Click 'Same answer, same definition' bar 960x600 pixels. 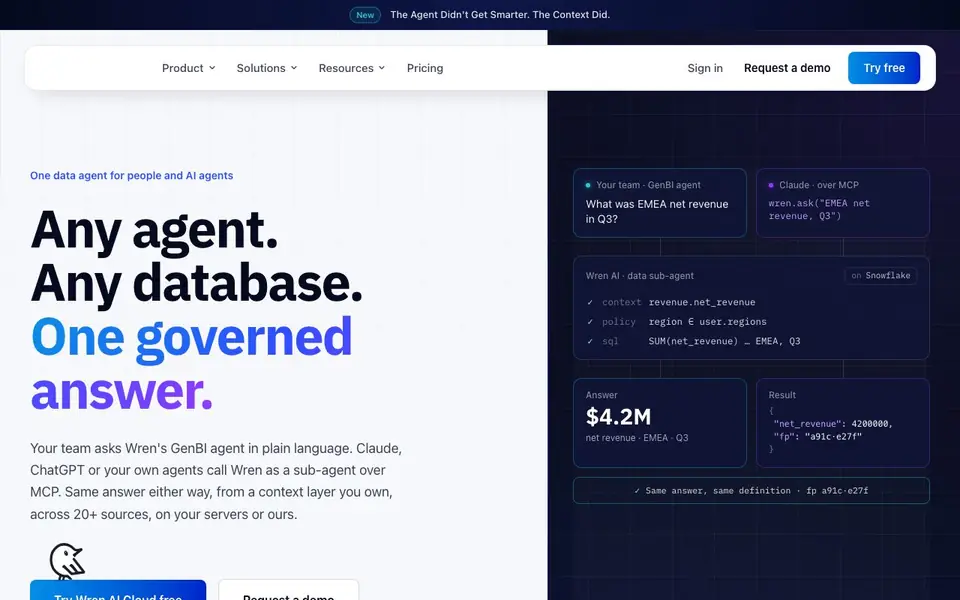tap(751, 490)
